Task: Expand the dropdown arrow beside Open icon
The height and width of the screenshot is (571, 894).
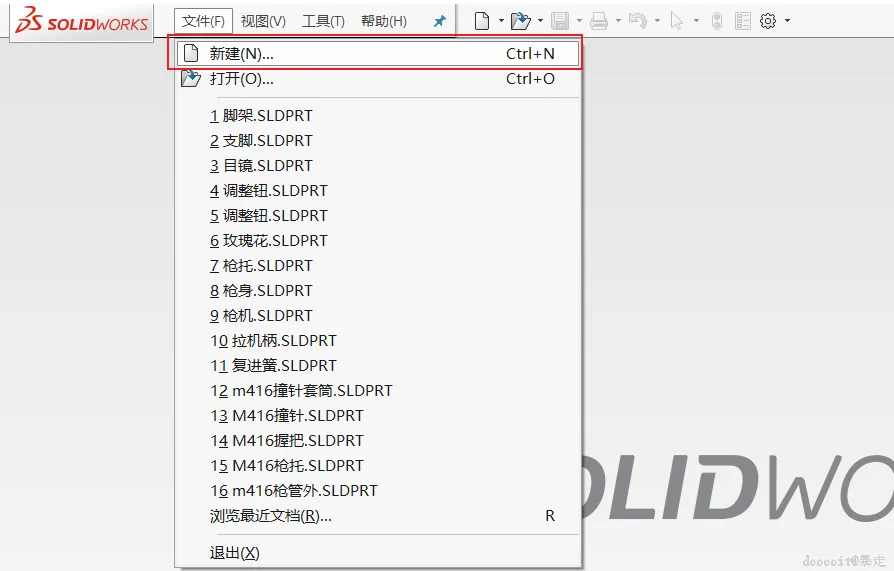Action: point(540,21)
